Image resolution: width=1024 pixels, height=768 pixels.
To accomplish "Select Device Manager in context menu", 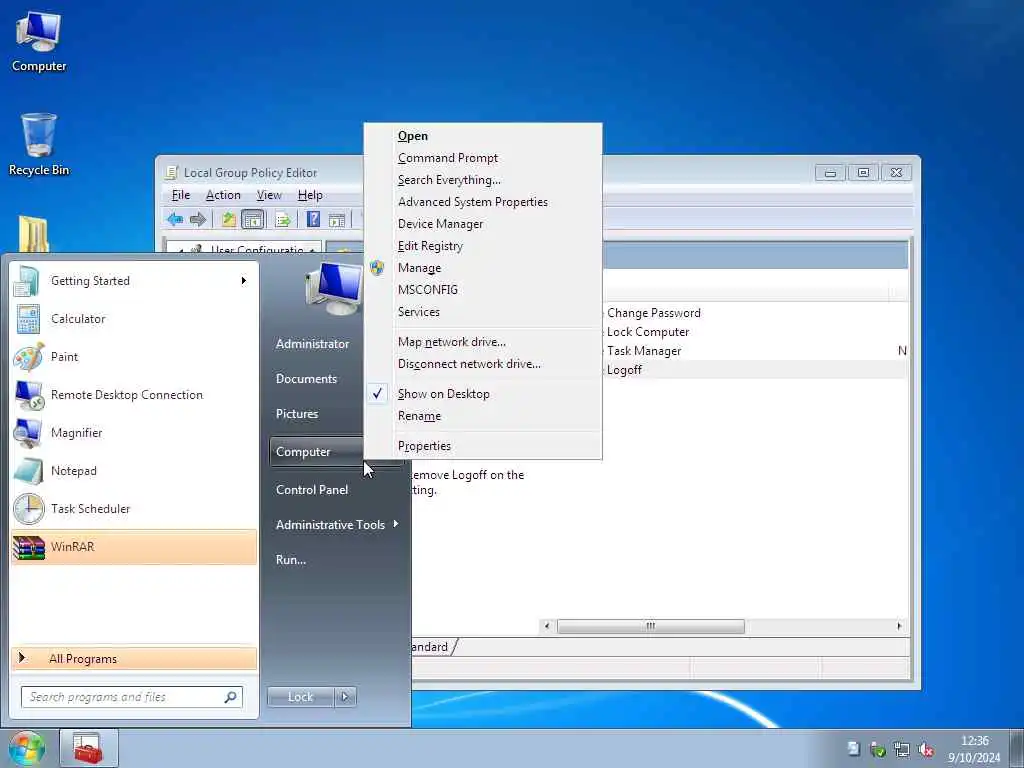I will 483,224.
